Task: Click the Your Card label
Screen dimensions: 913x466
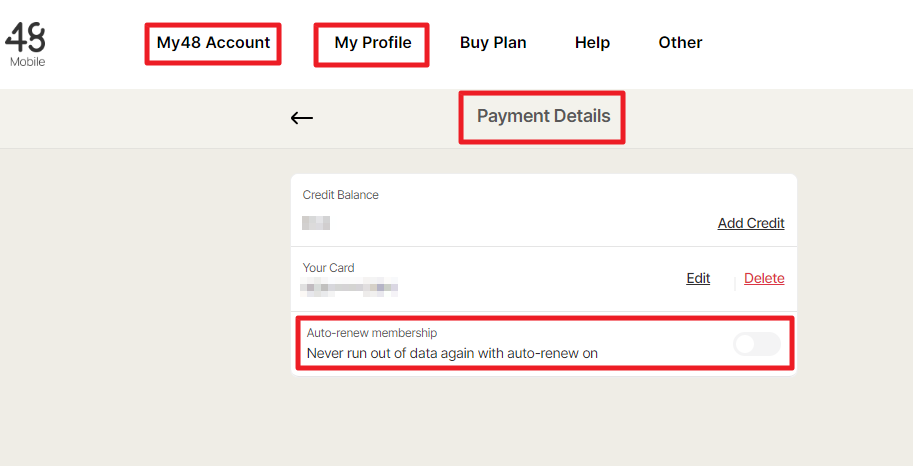Action: click(x=329, y=268)
